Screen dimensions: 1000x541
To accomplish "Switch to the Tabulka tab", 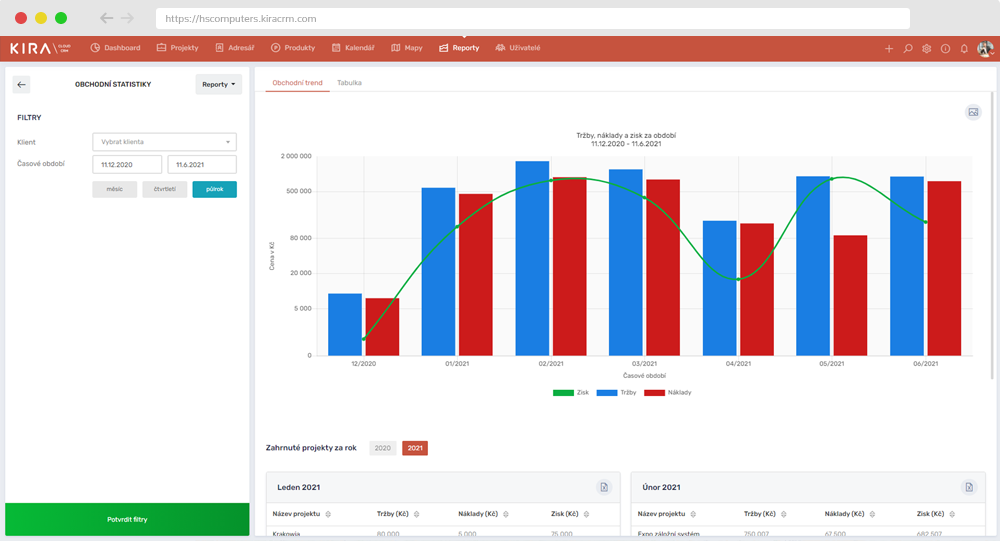I will pos(349,83).
